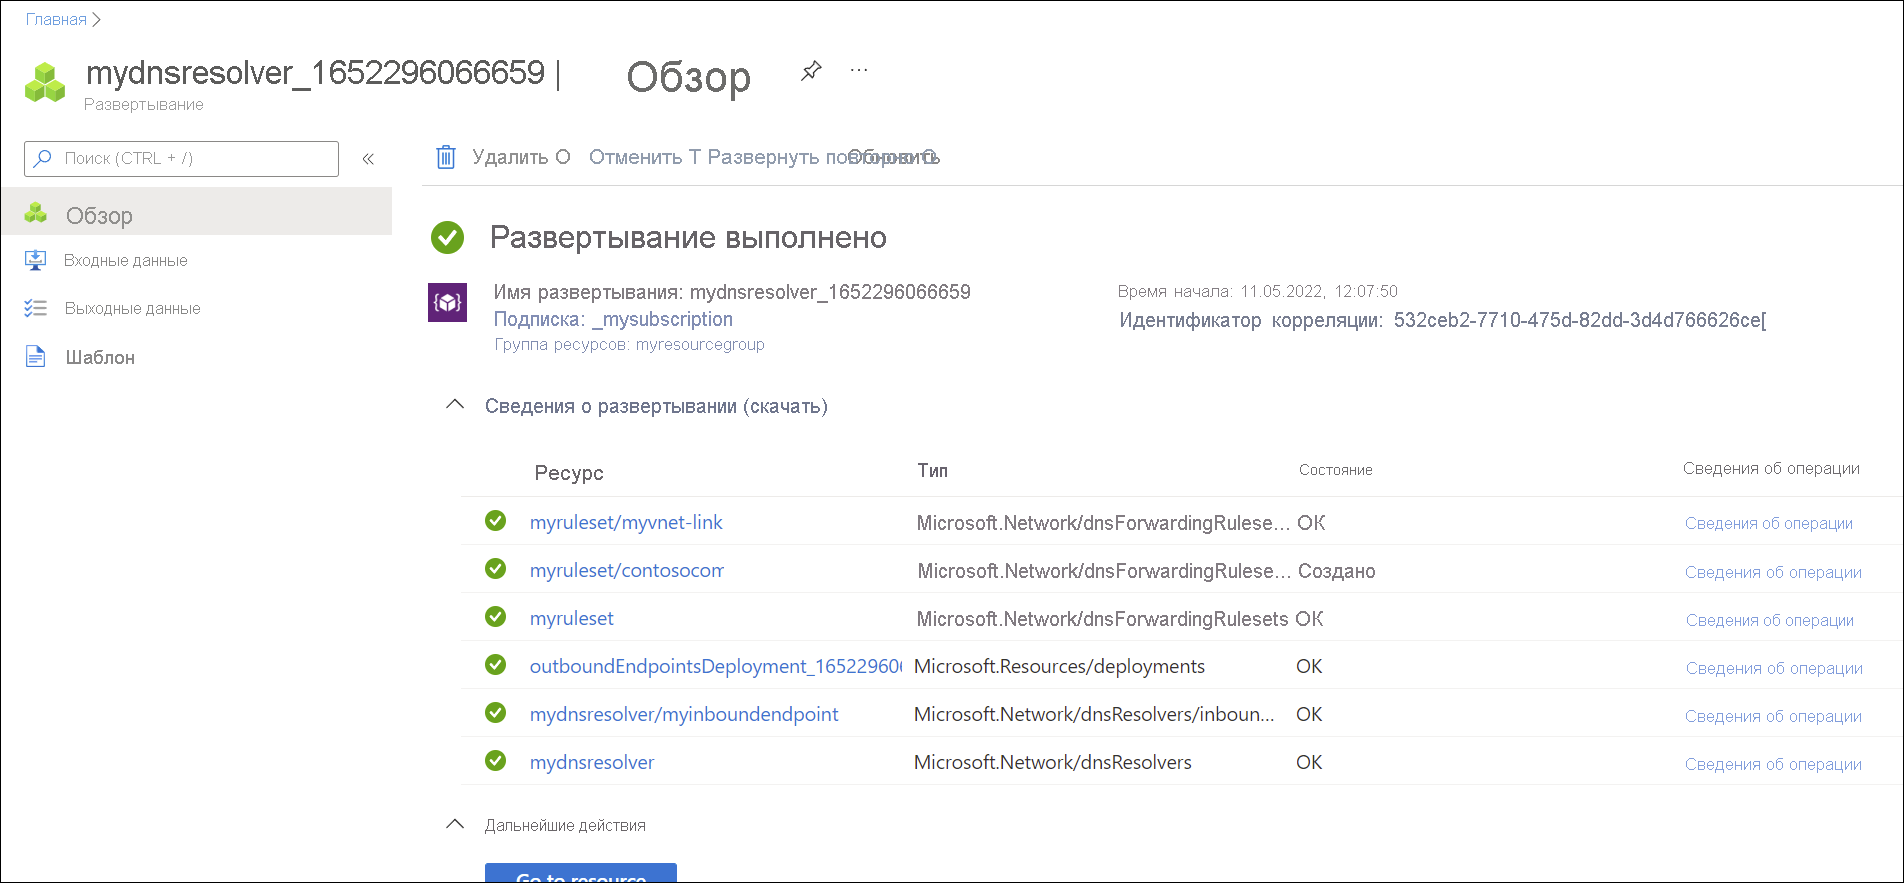Click the Microsoft.Network/dnsResolvers type cell
Screen dimensions: 1904x883
click(x=1053, y=762)
